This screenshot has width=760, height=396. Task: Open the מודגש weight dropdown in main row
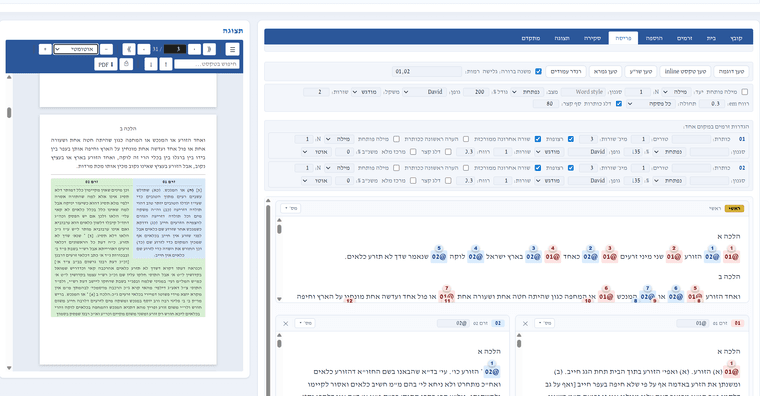tap(367, 92)
